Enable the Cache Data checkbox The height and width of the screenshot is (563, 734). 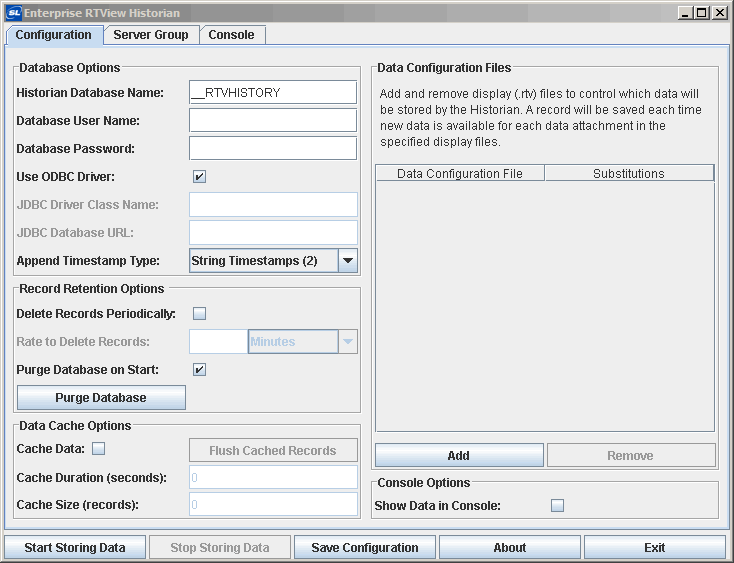click(98, 449)
